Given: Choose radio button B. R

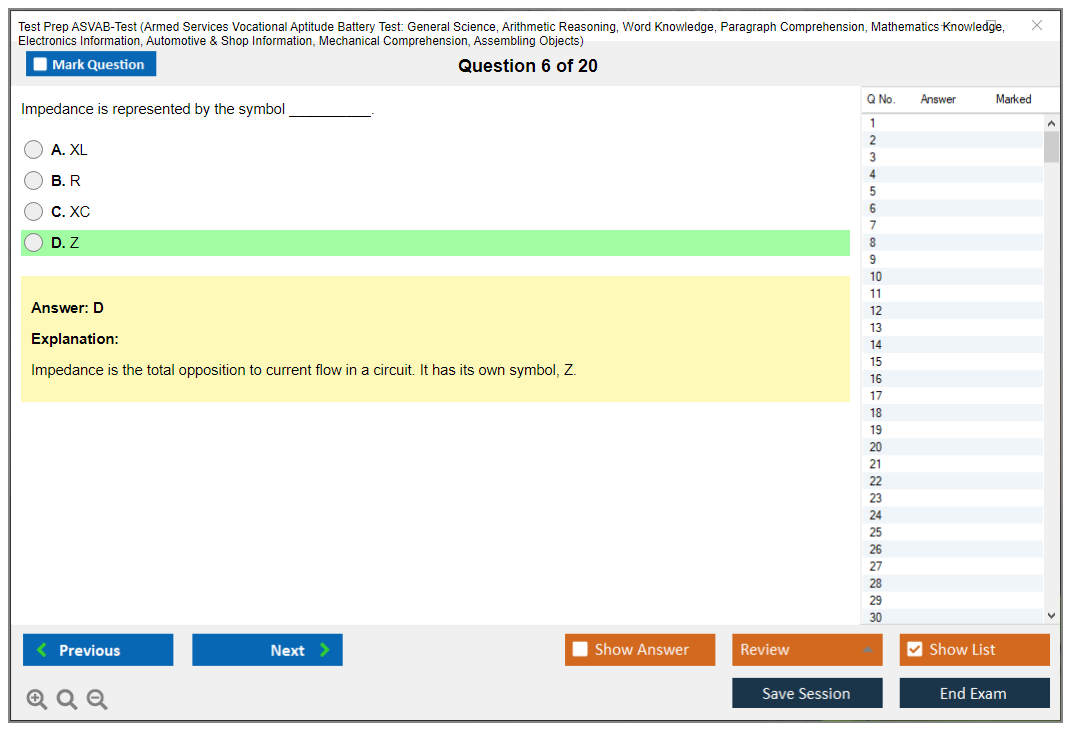Looking at the screenshot, I should point(34,181).
